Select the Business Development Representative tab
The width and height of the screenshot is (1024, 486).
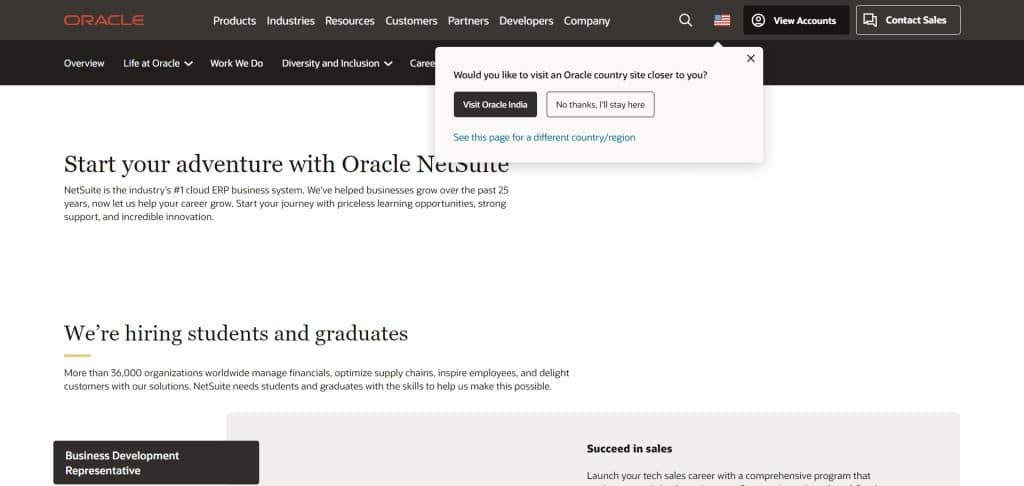(156, 462)
